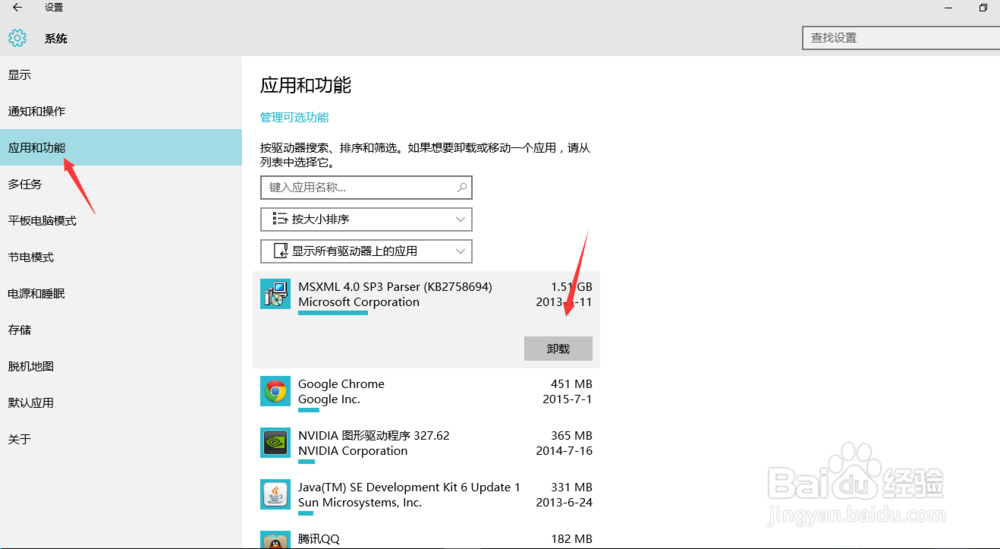Image resolution: width=1000 pixels, height=549 pixels.
Task: Open the 按大小排序 sort dropdown
Action: pos(366,219)
